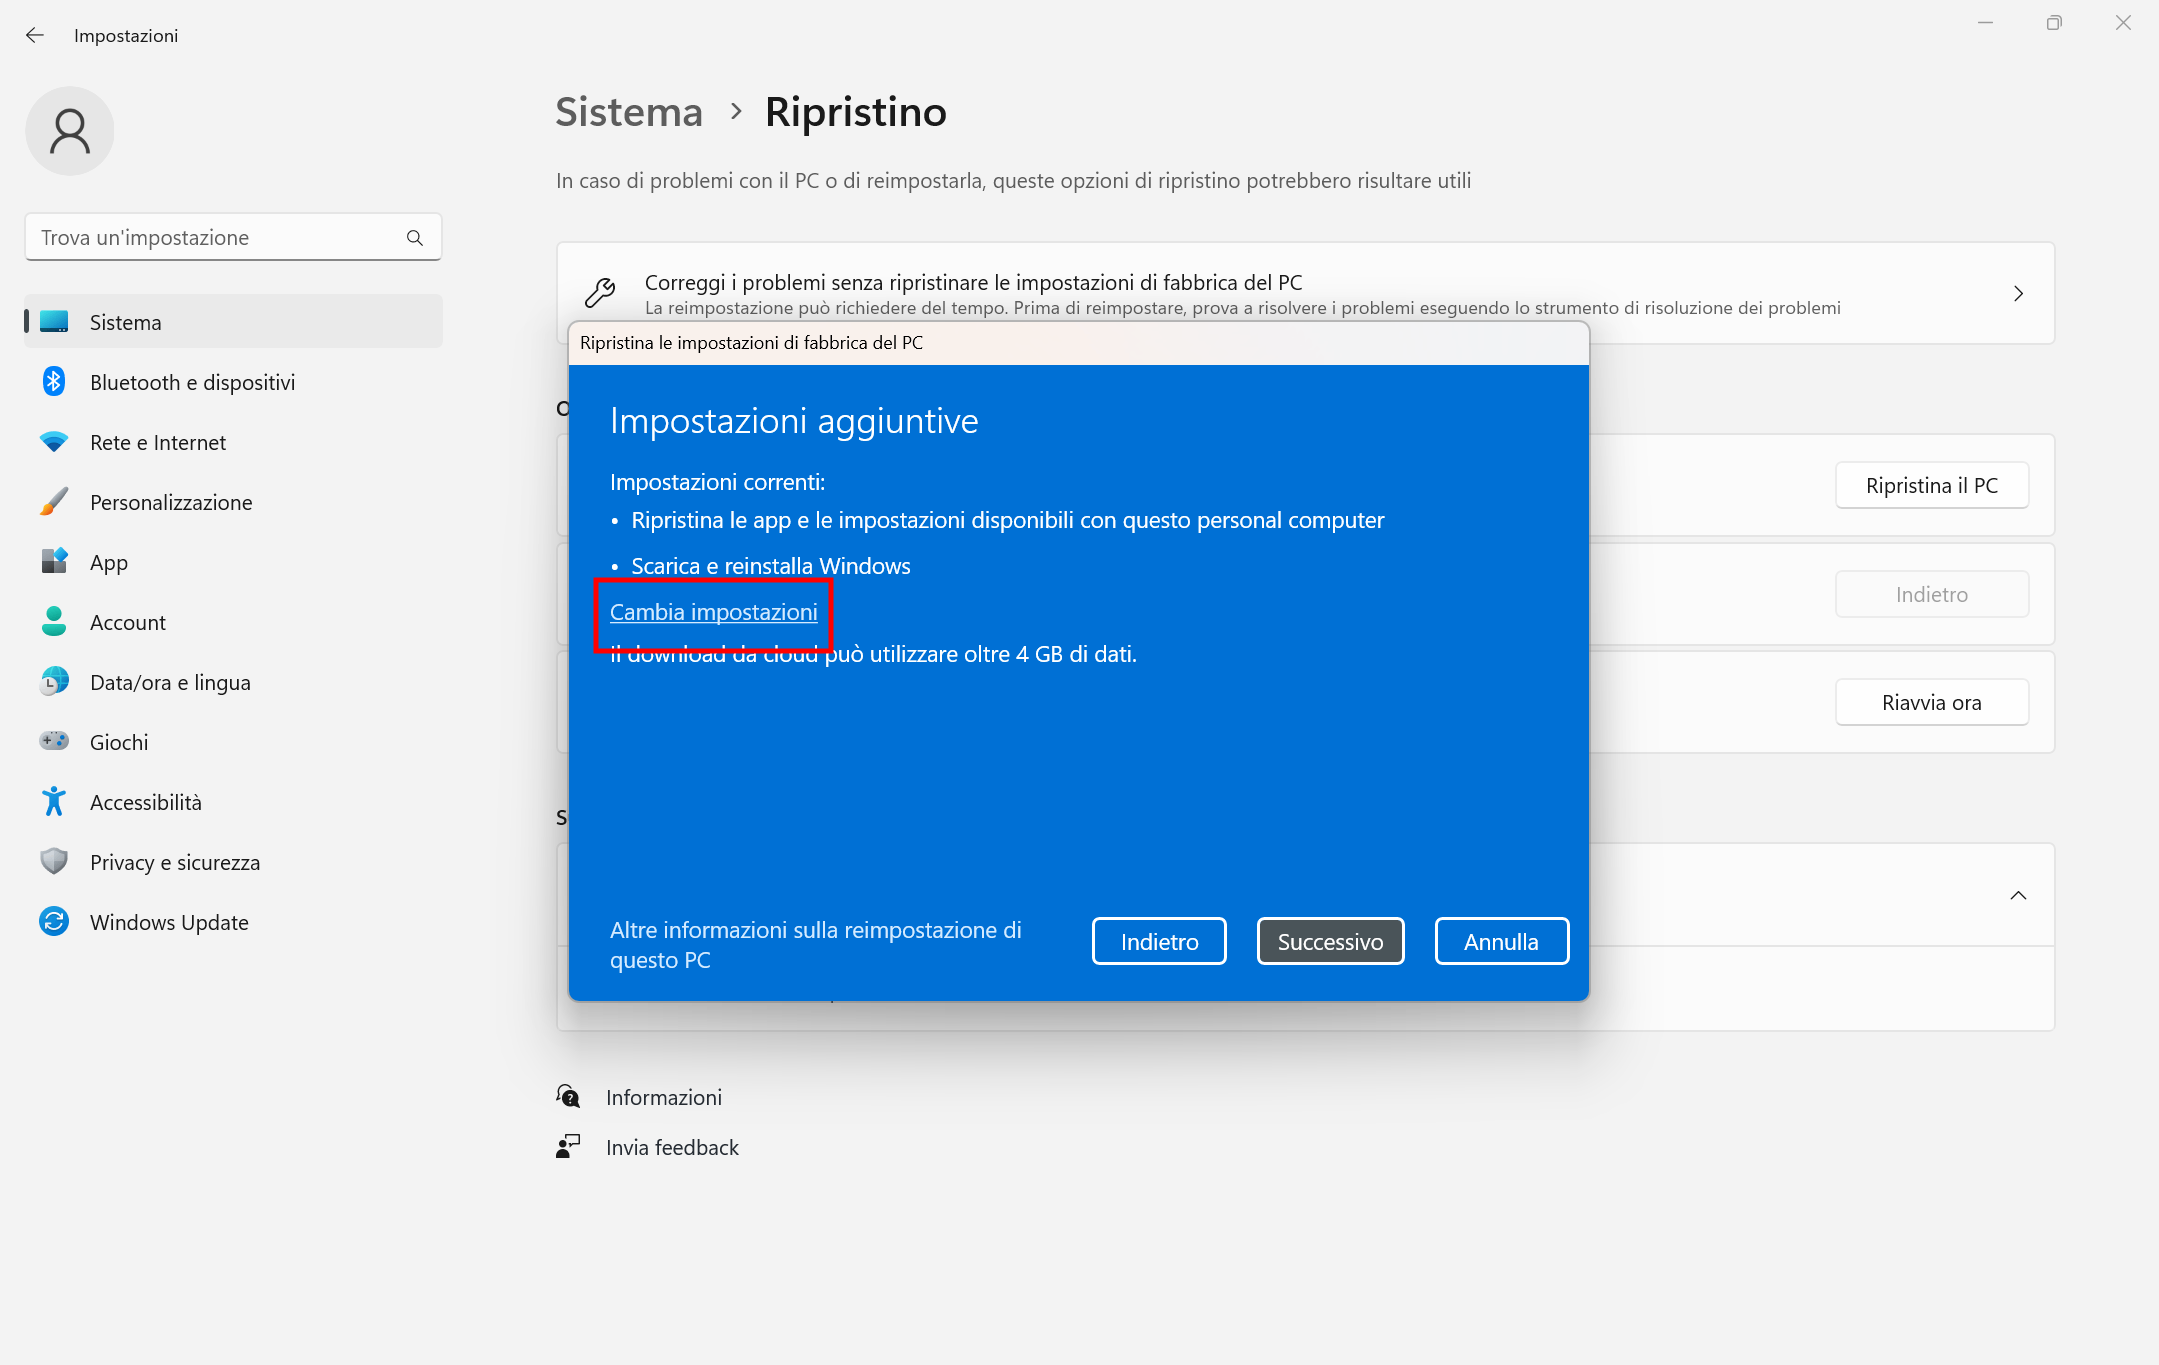
Task: Open Rete e Internet settings
Action: pyautogui.click(x=157, y=441)
